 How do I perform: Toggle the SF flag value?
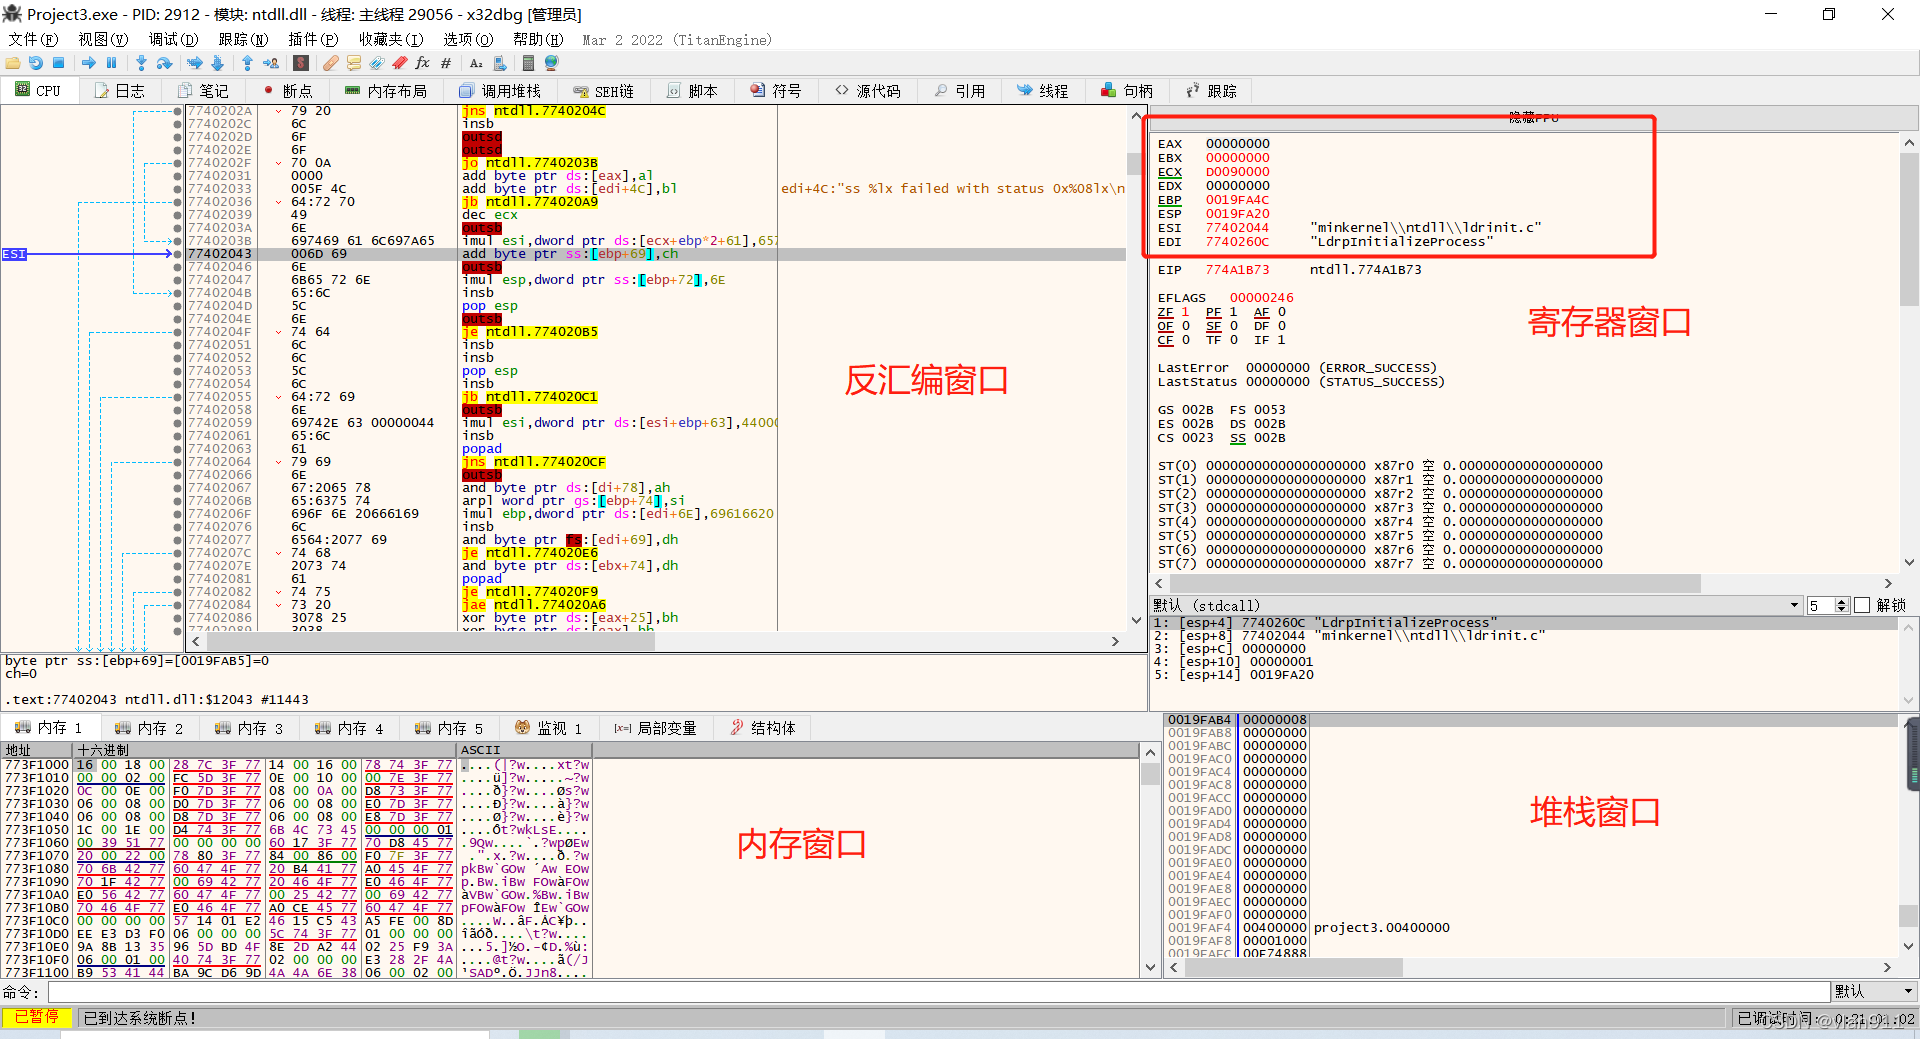click(x=1233, y=326)
